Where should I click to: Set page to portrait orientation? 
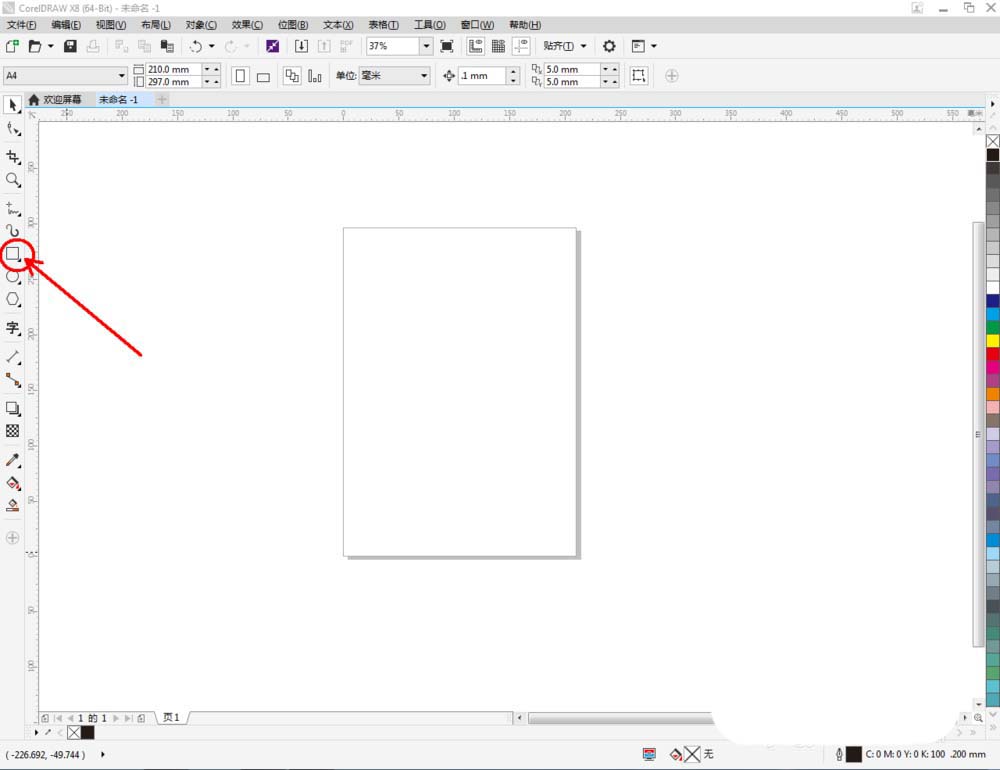(240, 76)
